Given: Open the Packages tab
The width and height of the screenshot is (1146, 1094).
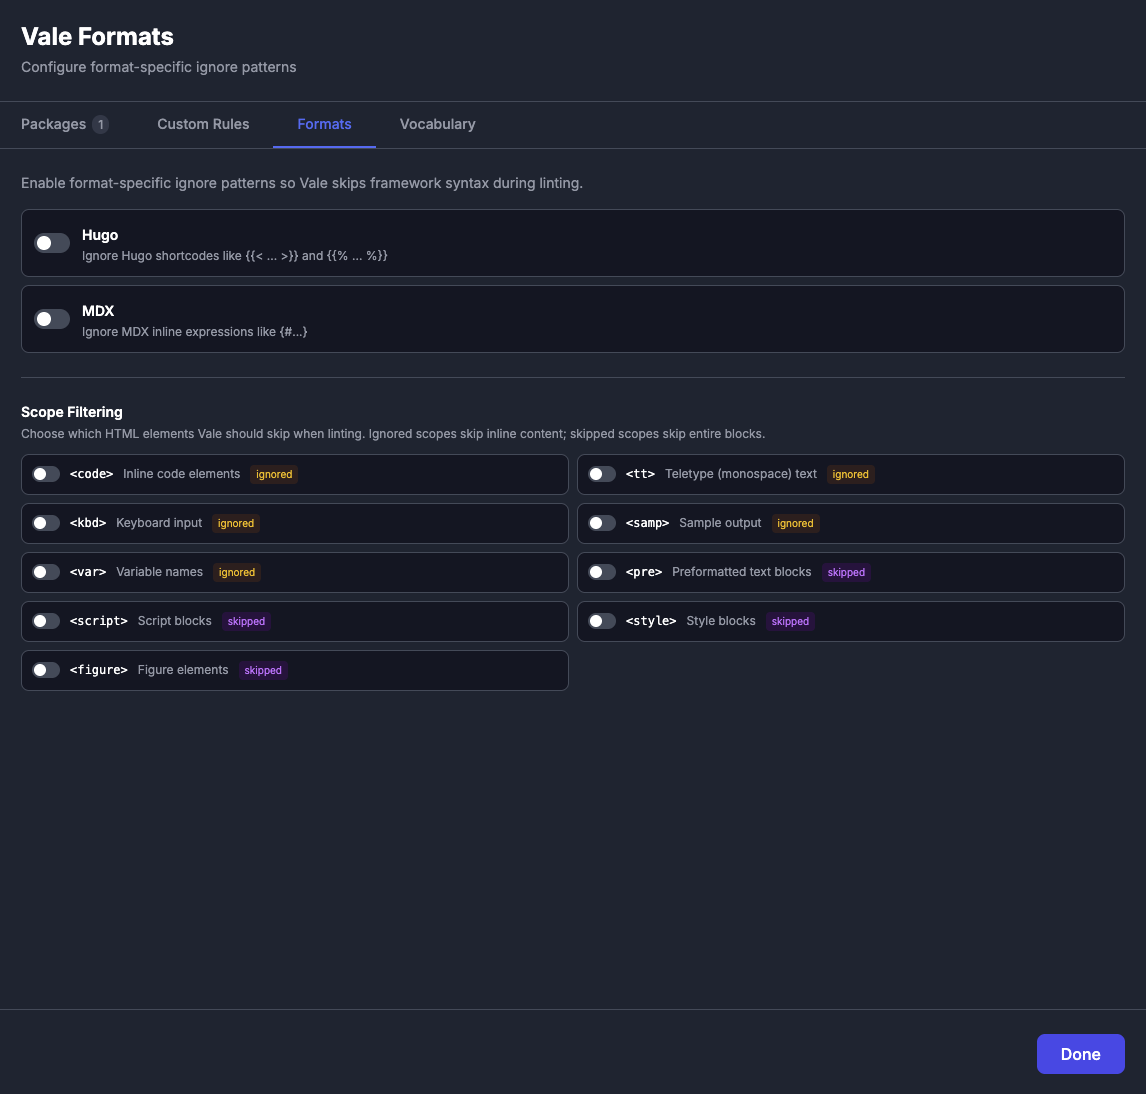Looking at the screenshot, I should (x=54, y=124).
